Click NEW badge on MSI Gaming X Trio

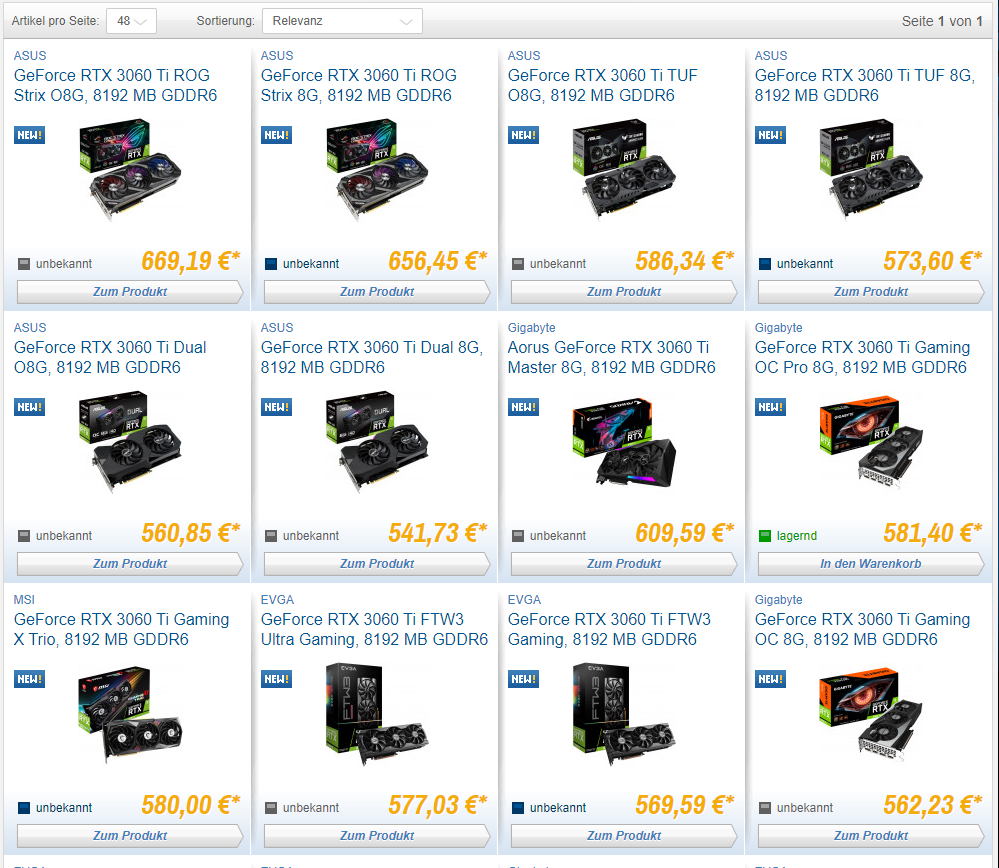(29, 679)
